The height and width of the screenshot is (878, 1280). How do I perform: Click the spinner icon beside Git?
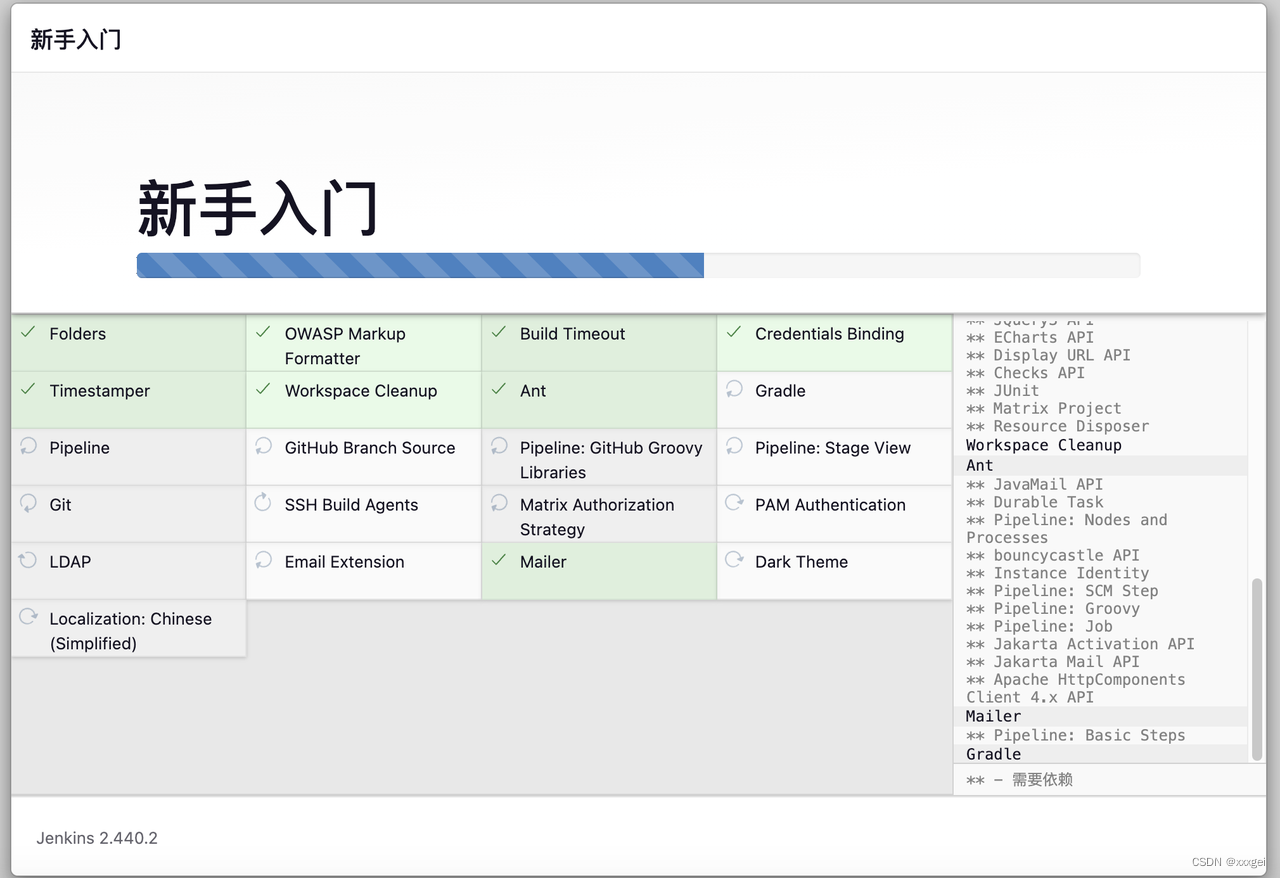click(28, 502)
